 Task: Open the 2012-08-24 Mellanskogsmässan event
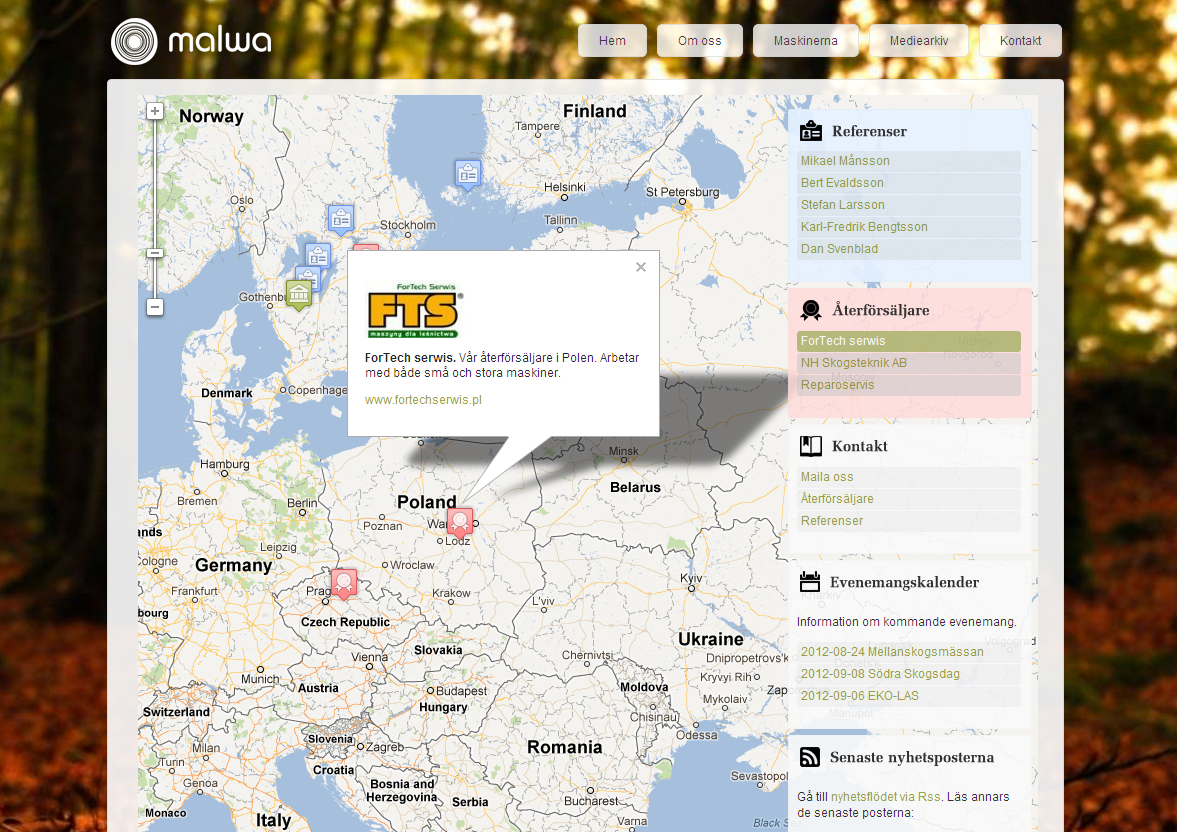click(892, 652)
